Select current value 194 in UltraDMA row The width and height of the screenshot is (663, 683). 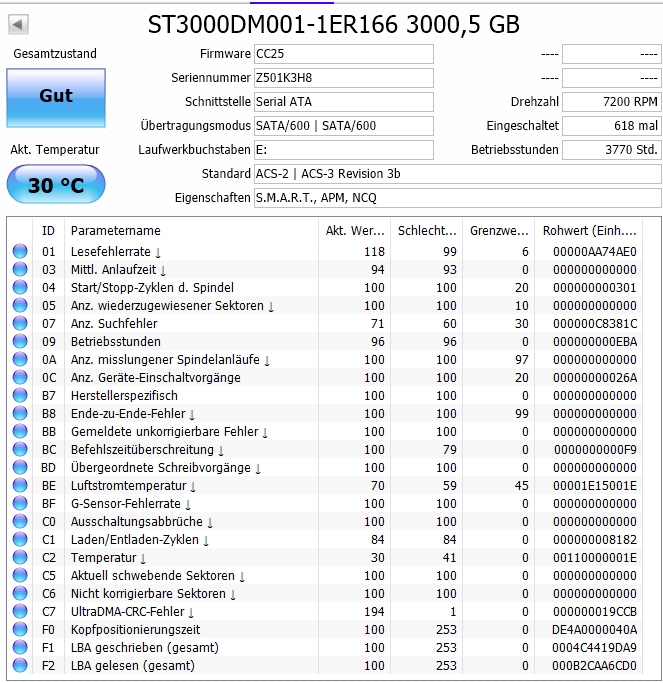pyautogui.click(x=374, y=612)
